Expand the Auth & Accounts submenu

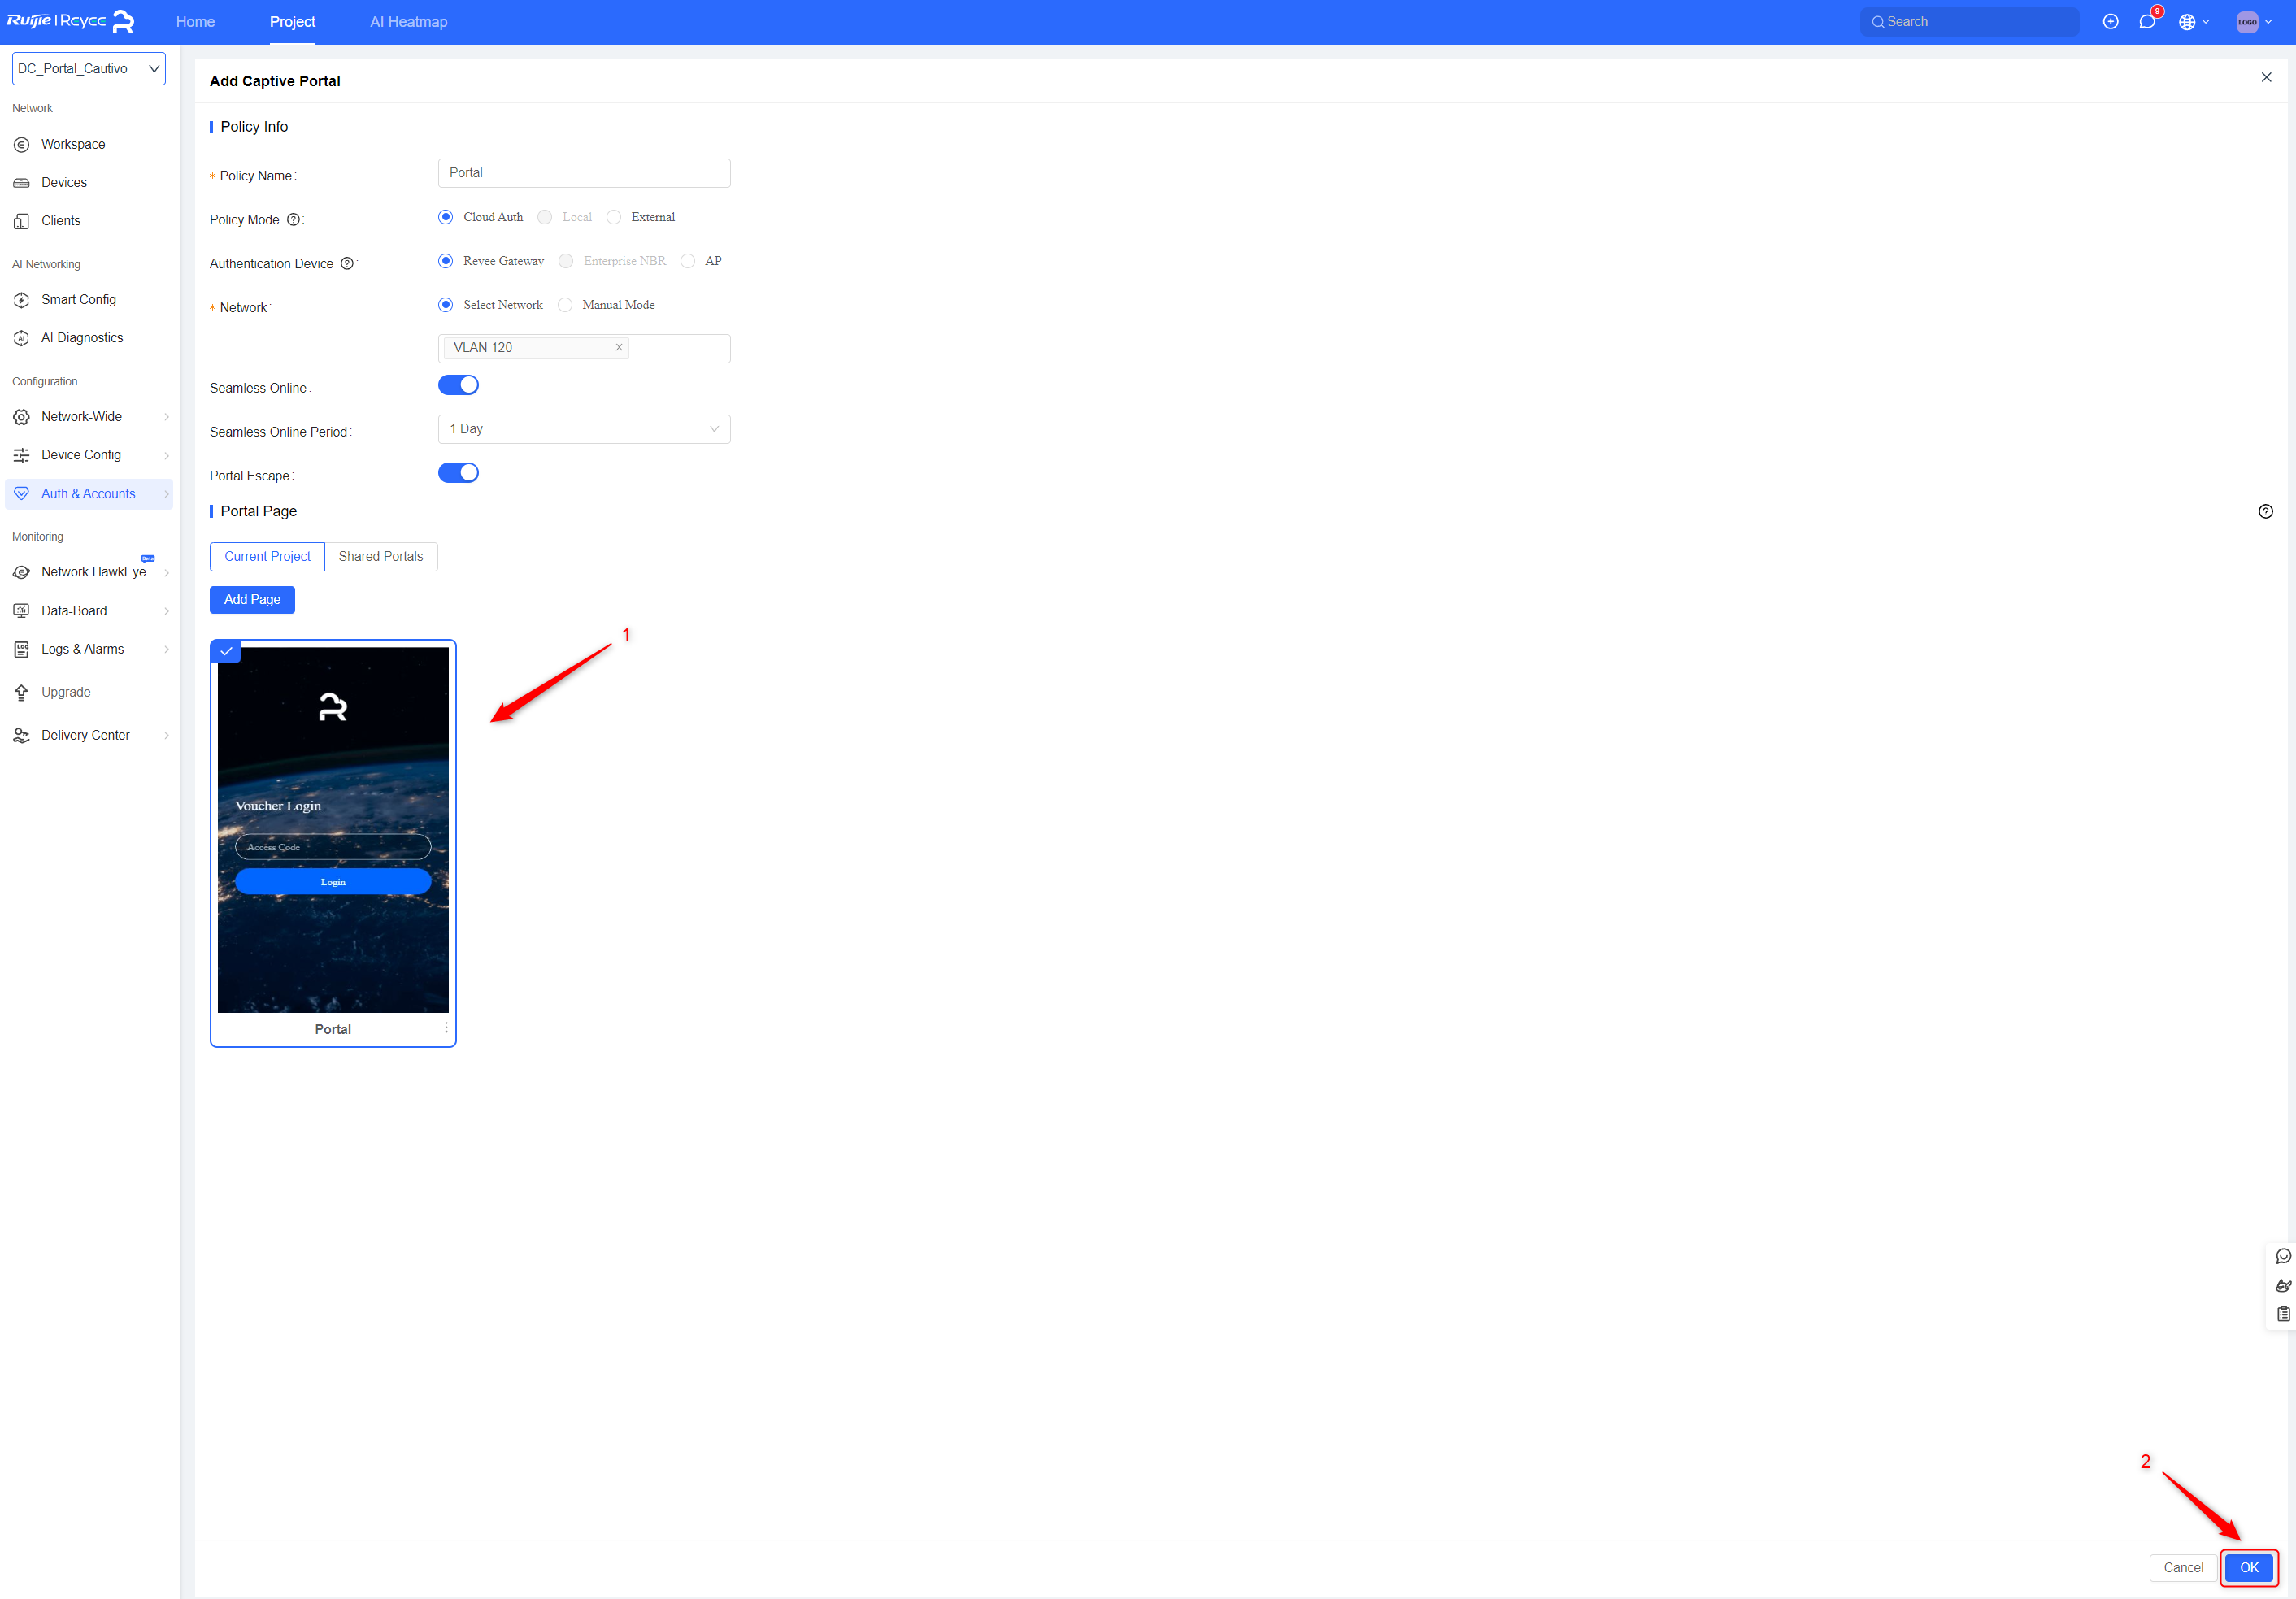coord(166,494)
